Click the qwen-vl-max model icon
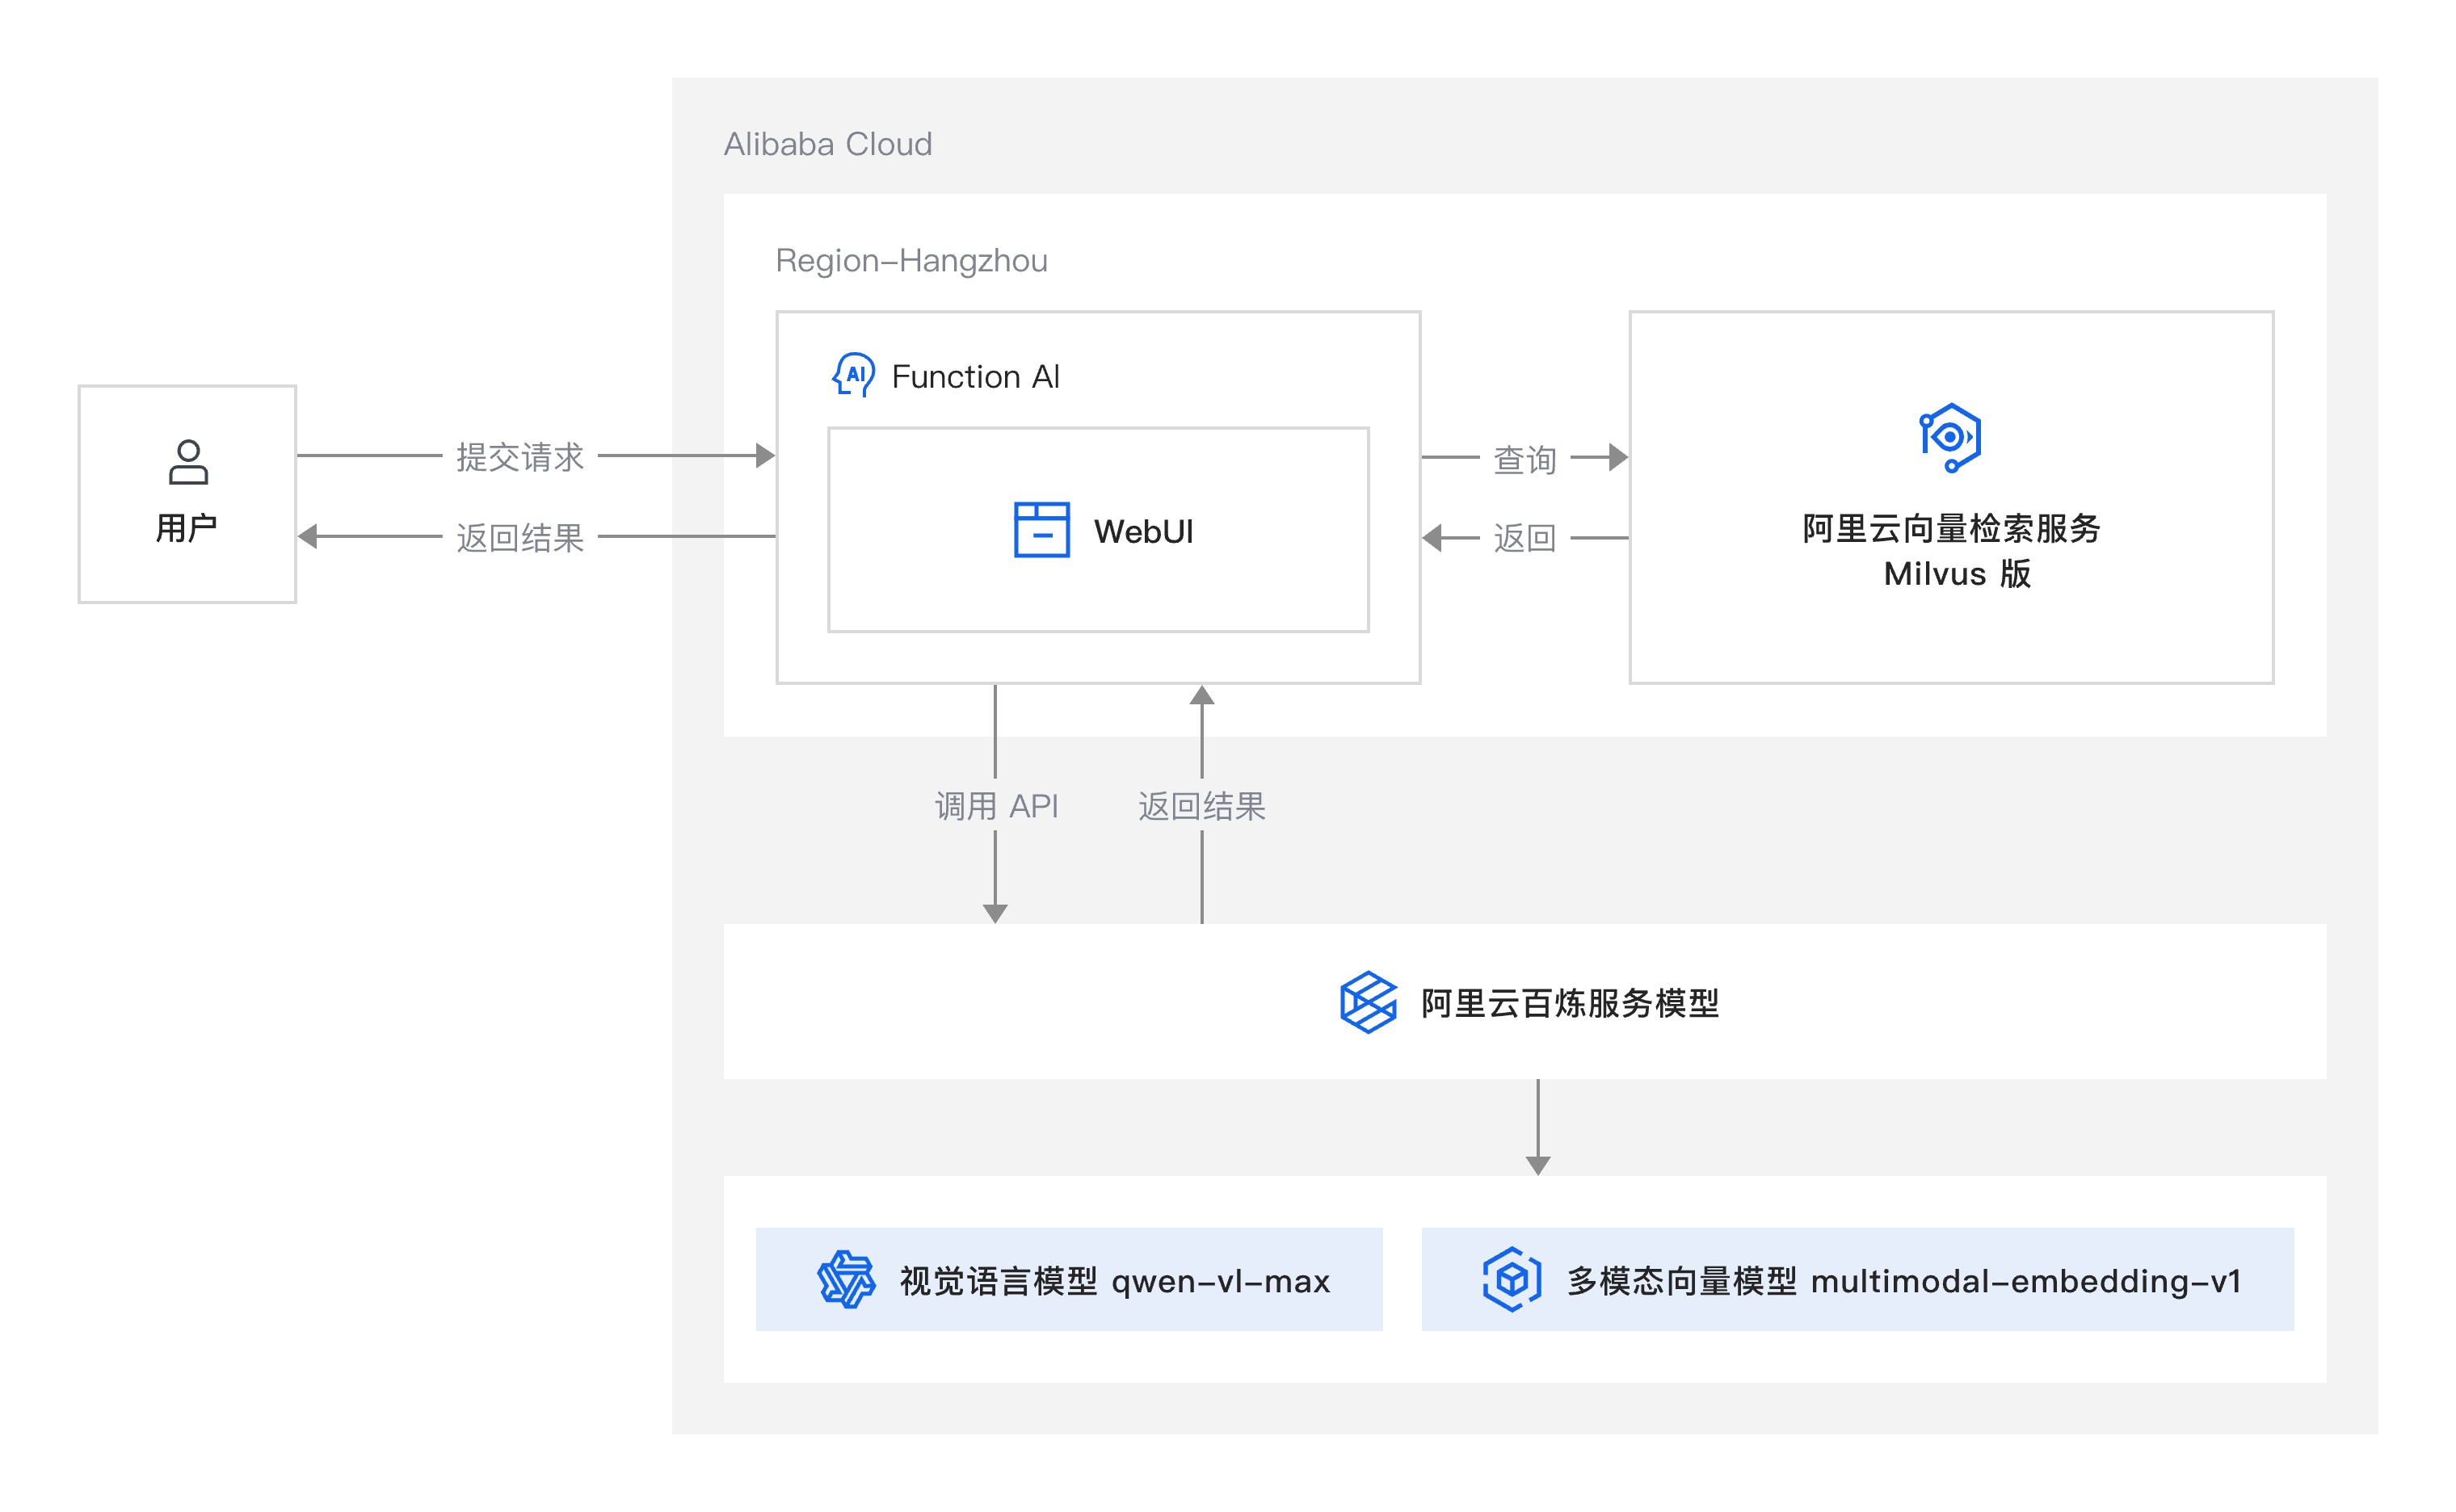The width and height of the screenshot is (2456, 1512). pos(846,1279)
